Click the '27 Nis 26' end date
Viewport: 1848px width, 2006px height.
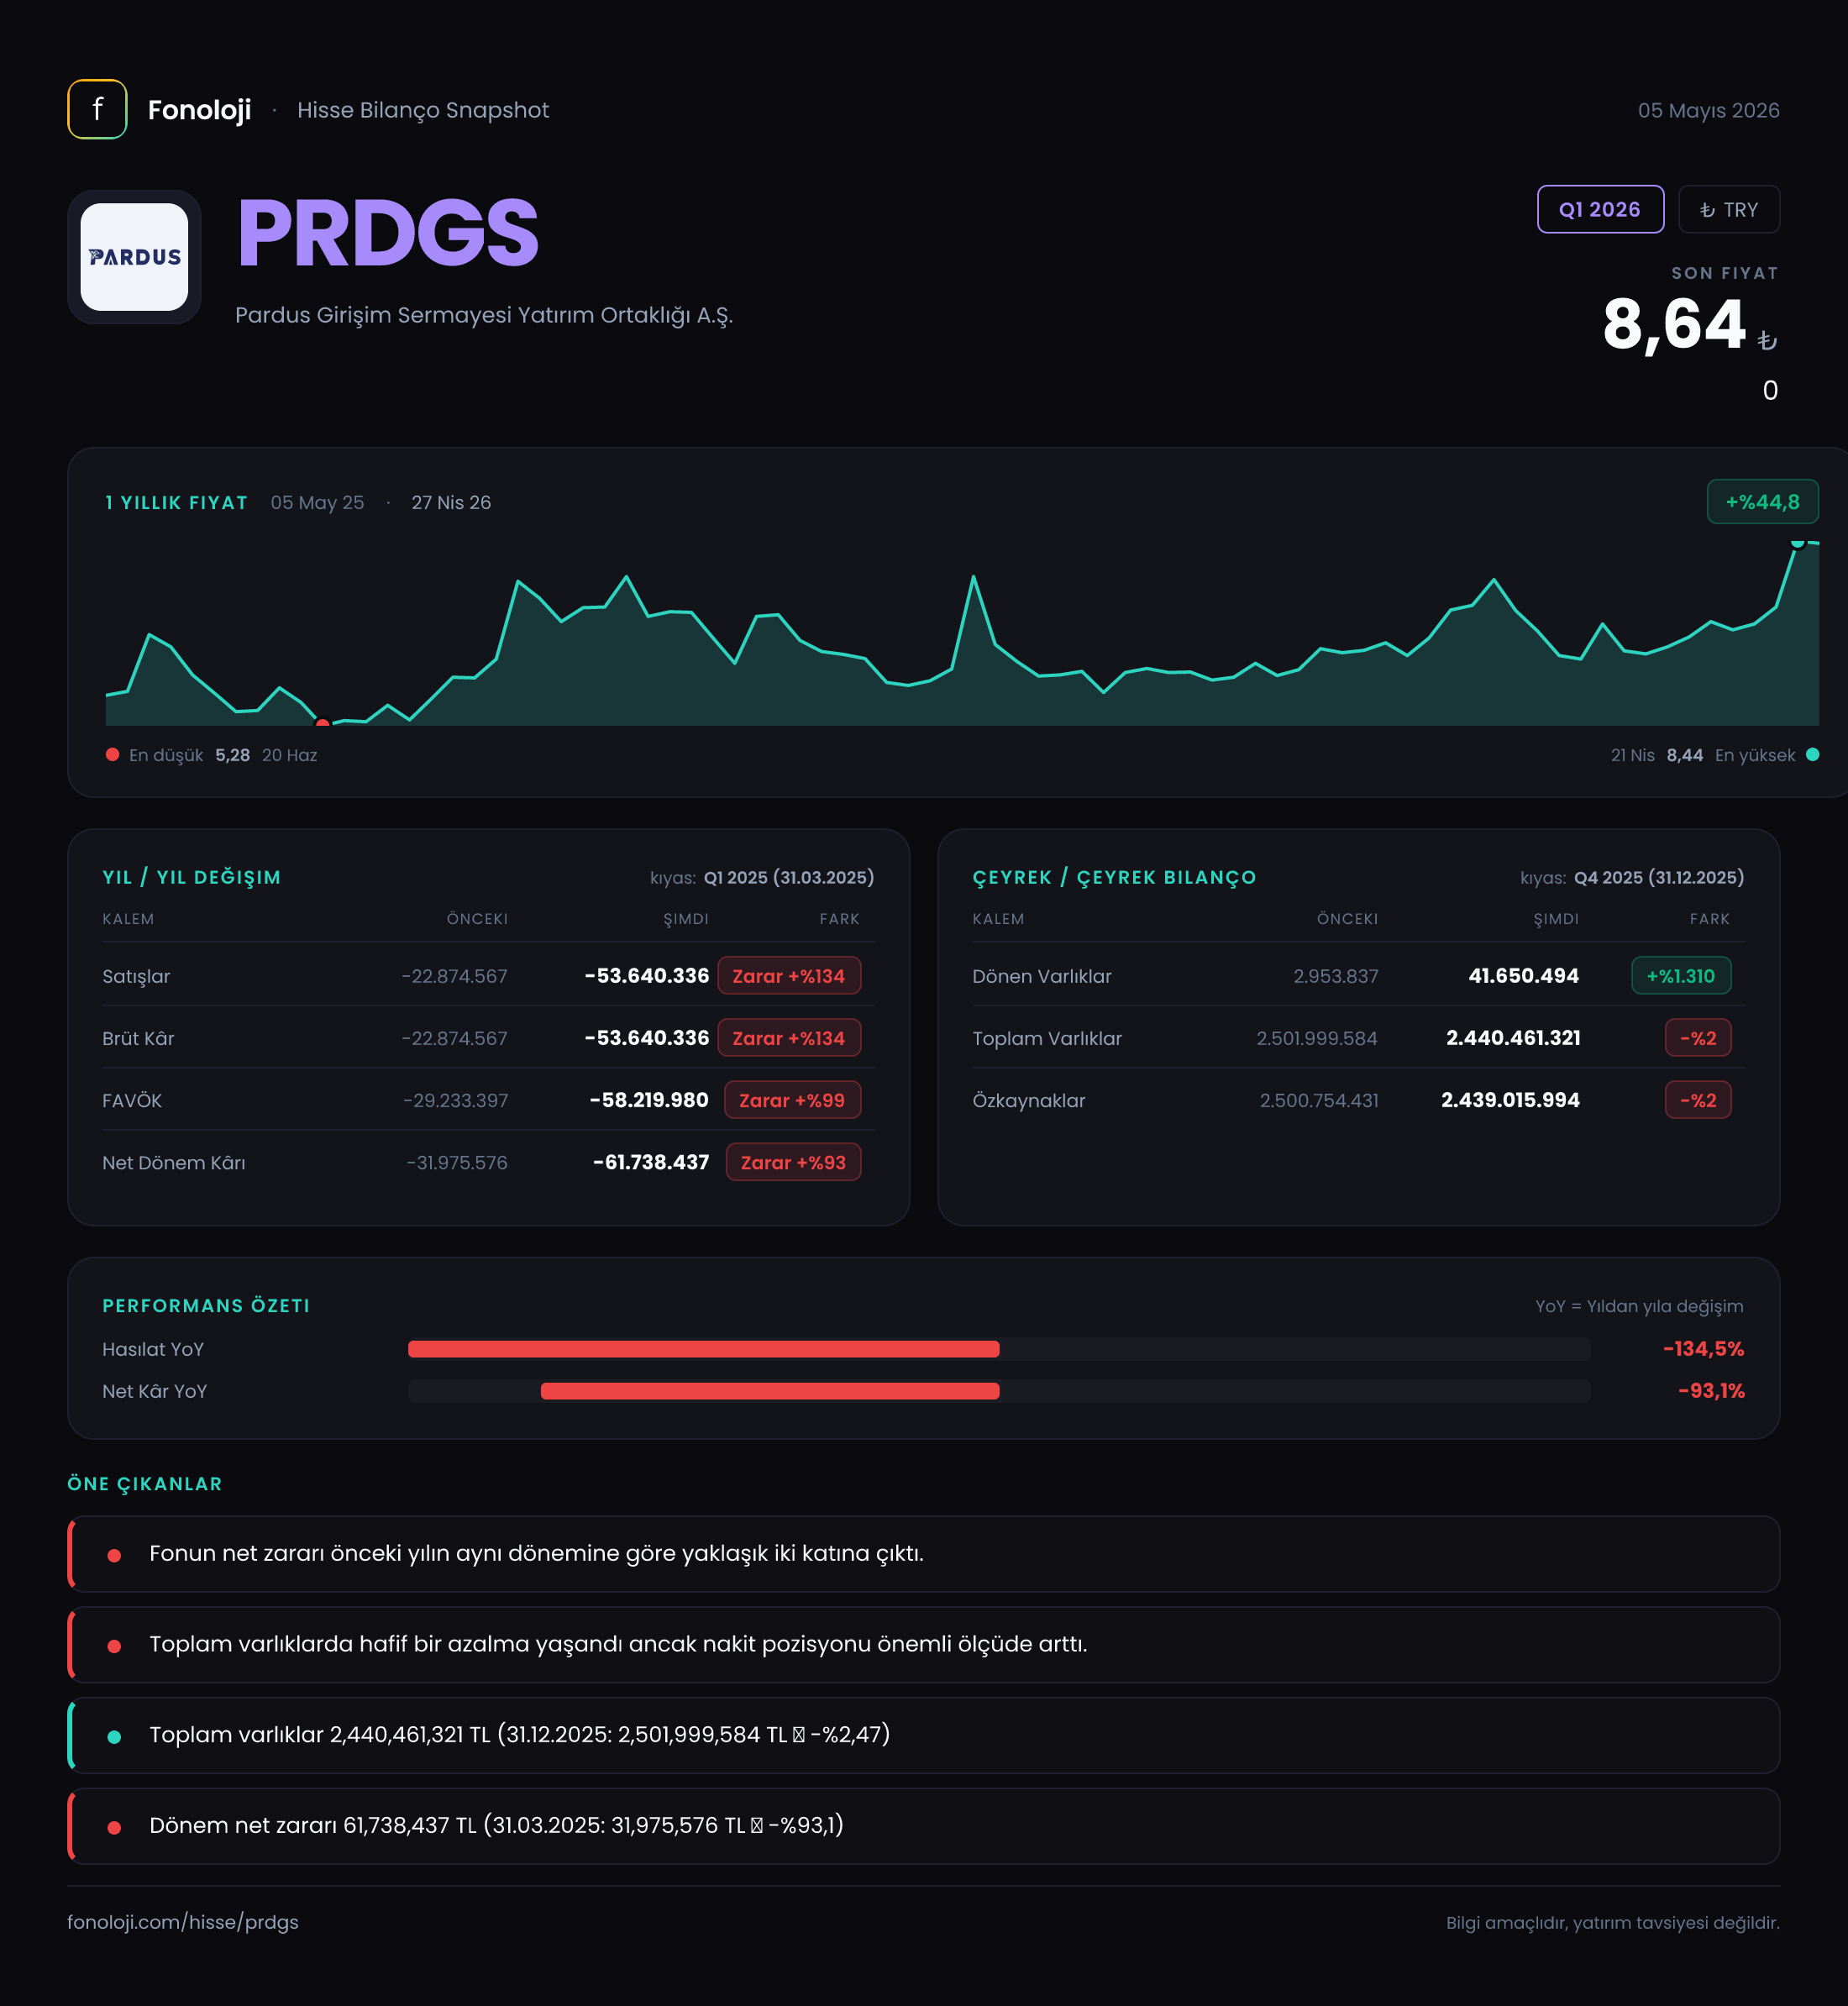click(x=451, y=503)
